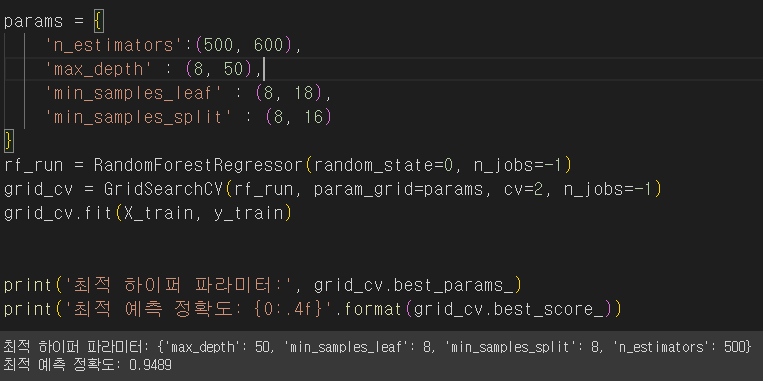
Task: Click the value 18 in the min_samples_leaf tuple
Action: (x=304, y=93)
